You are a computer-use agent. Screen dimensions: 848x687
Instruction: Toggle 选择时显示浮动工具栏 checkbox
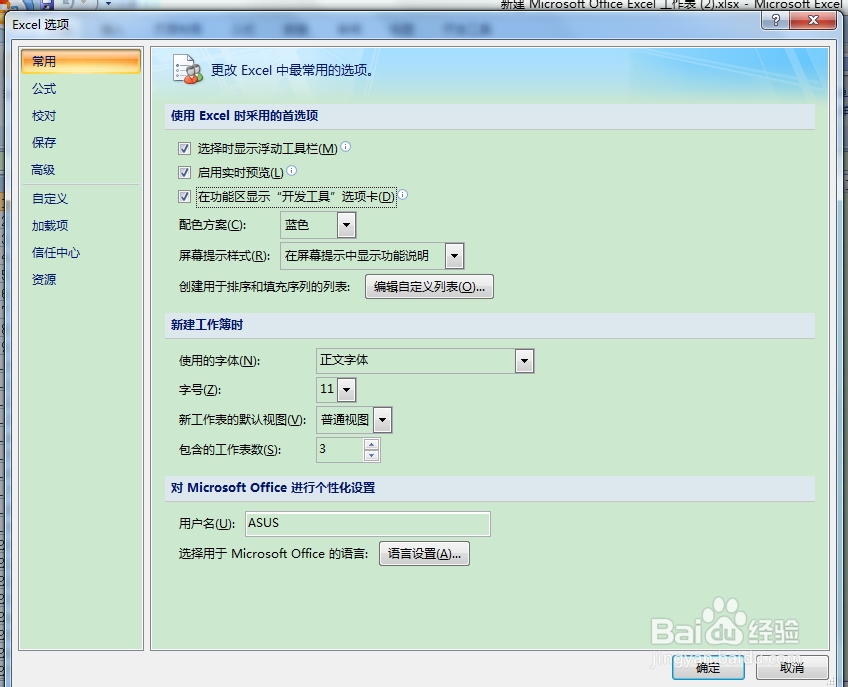tap(184, 148)
